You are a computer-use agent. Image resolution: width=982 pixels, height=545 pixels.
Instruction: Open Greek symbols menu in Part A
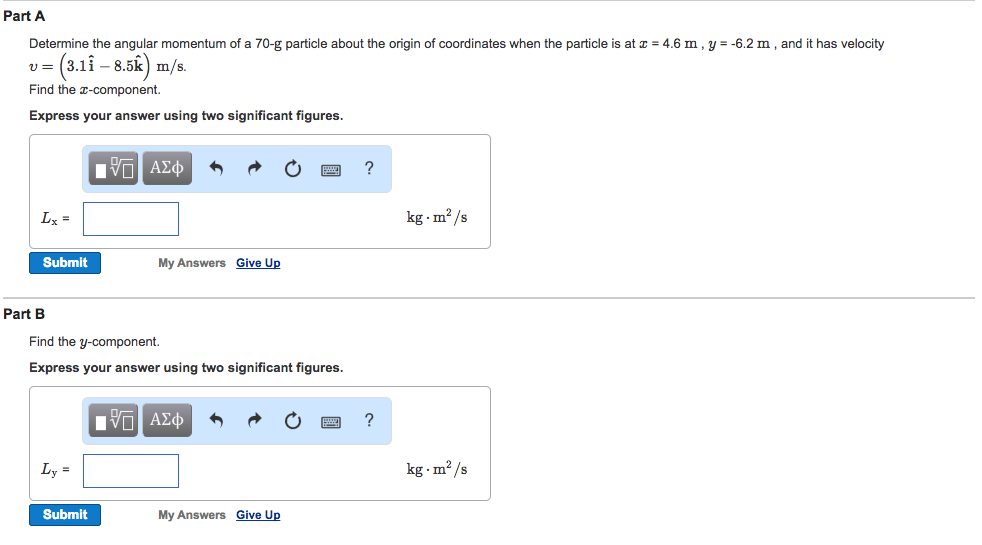166,169
